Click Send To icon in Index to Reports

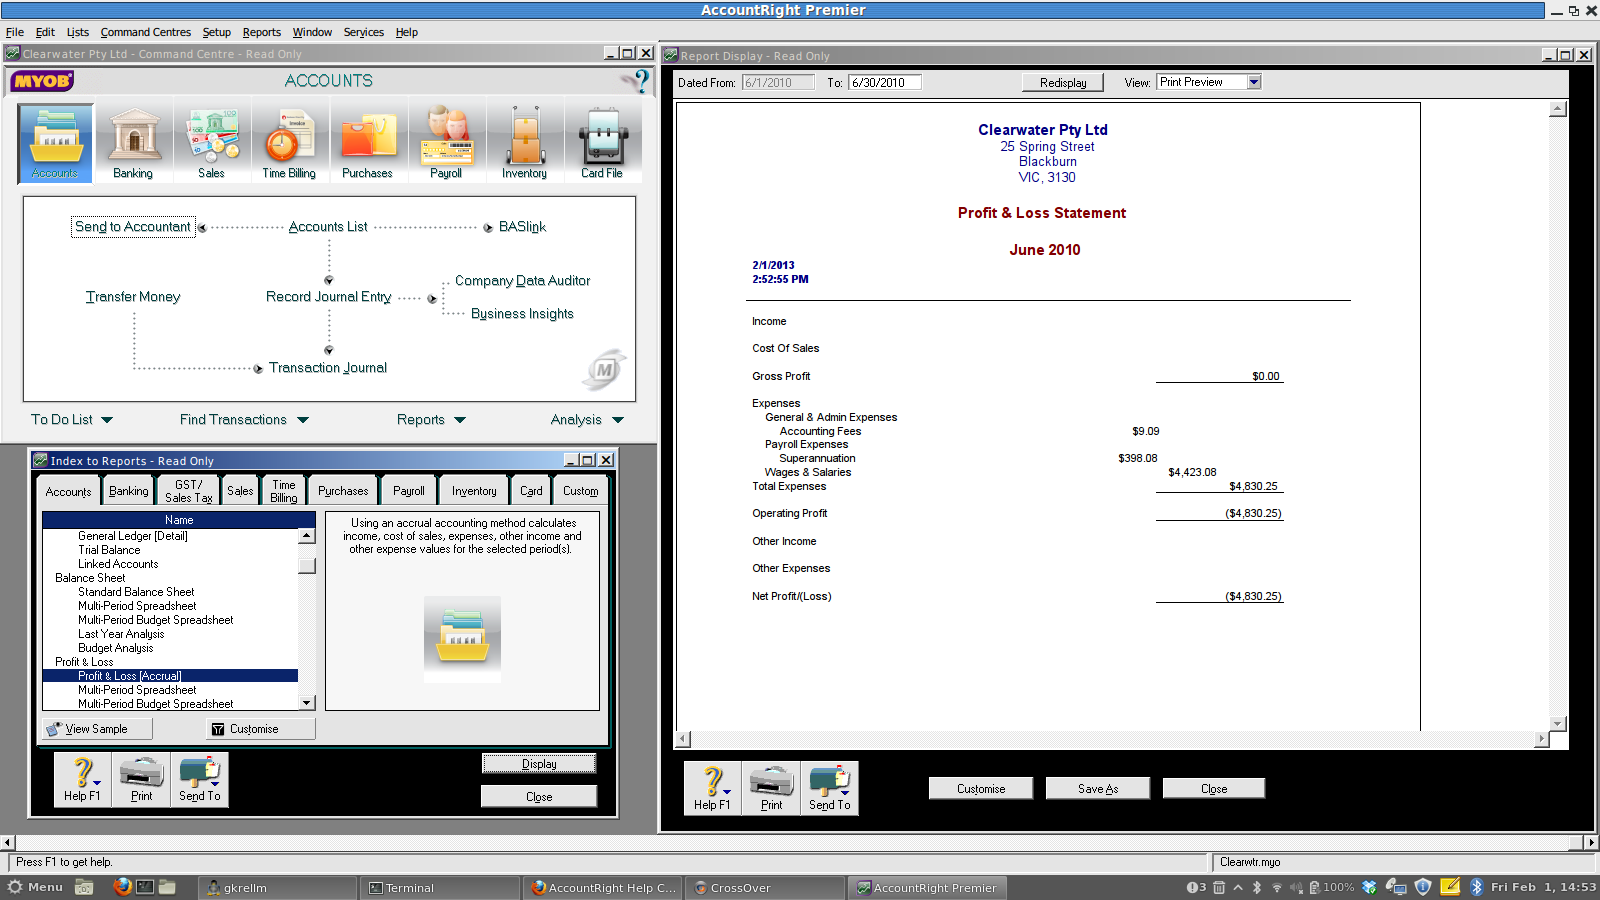tap(200, 779)
